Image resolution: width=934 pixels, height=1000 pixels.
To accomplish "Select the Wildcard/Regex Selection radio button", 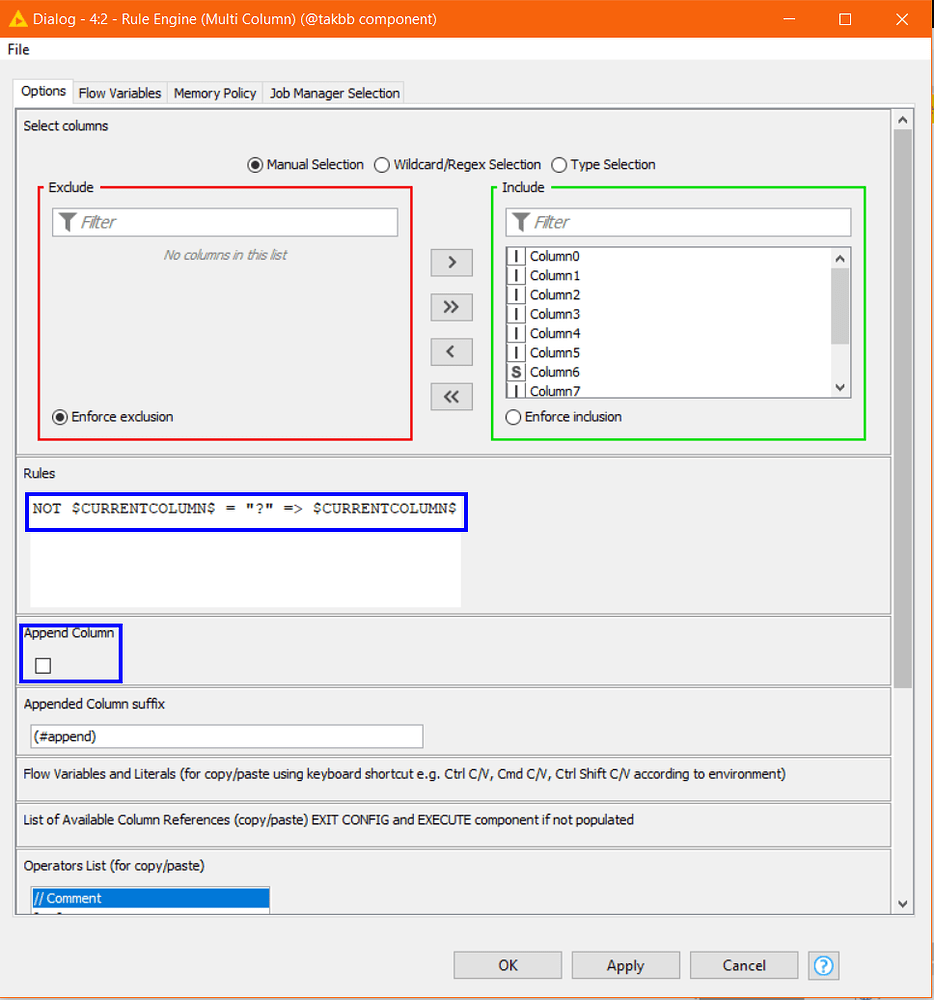I will 381,165.
